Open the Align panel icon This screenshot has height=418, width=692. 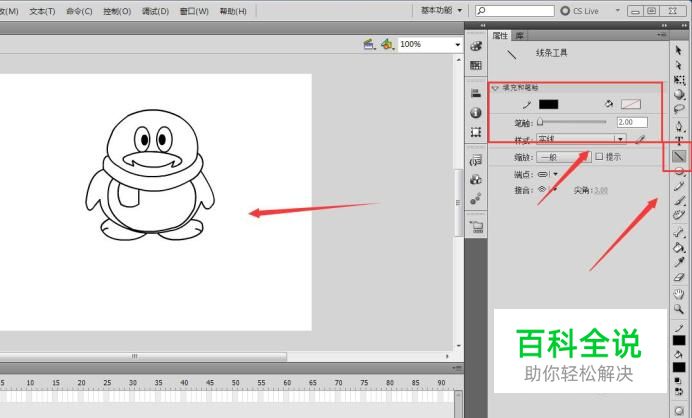476,93
